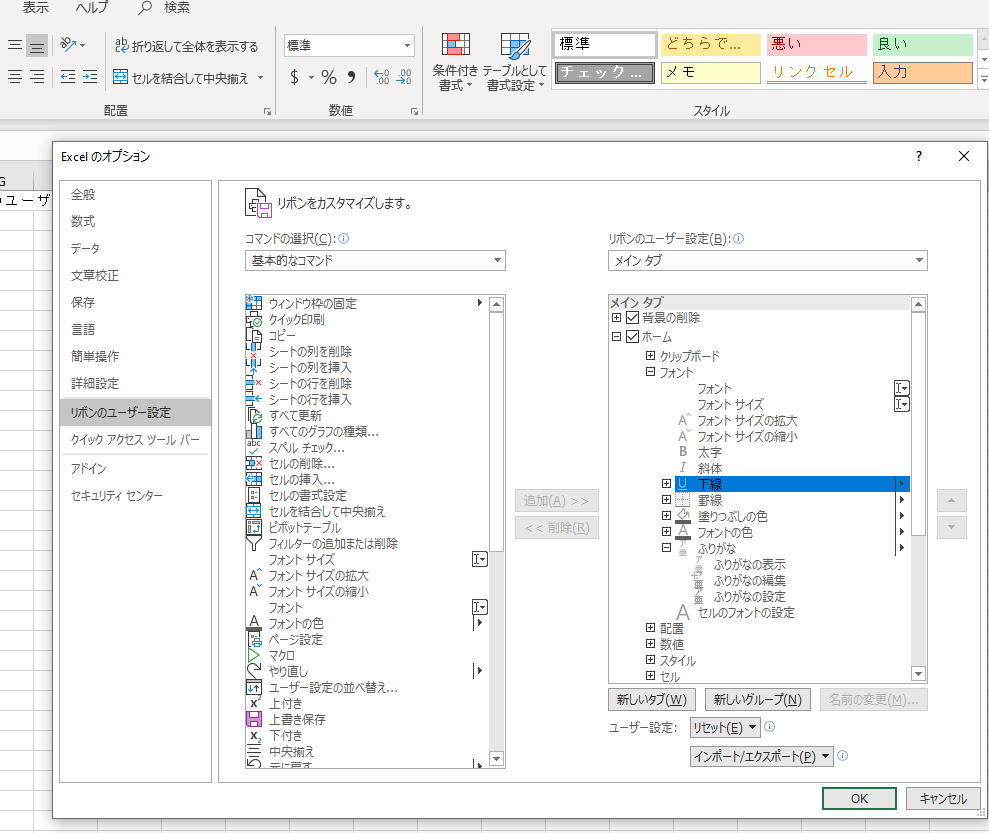Select the Macro command in list
The width and height of the screenshot is (989, 833).
[366, 656]
